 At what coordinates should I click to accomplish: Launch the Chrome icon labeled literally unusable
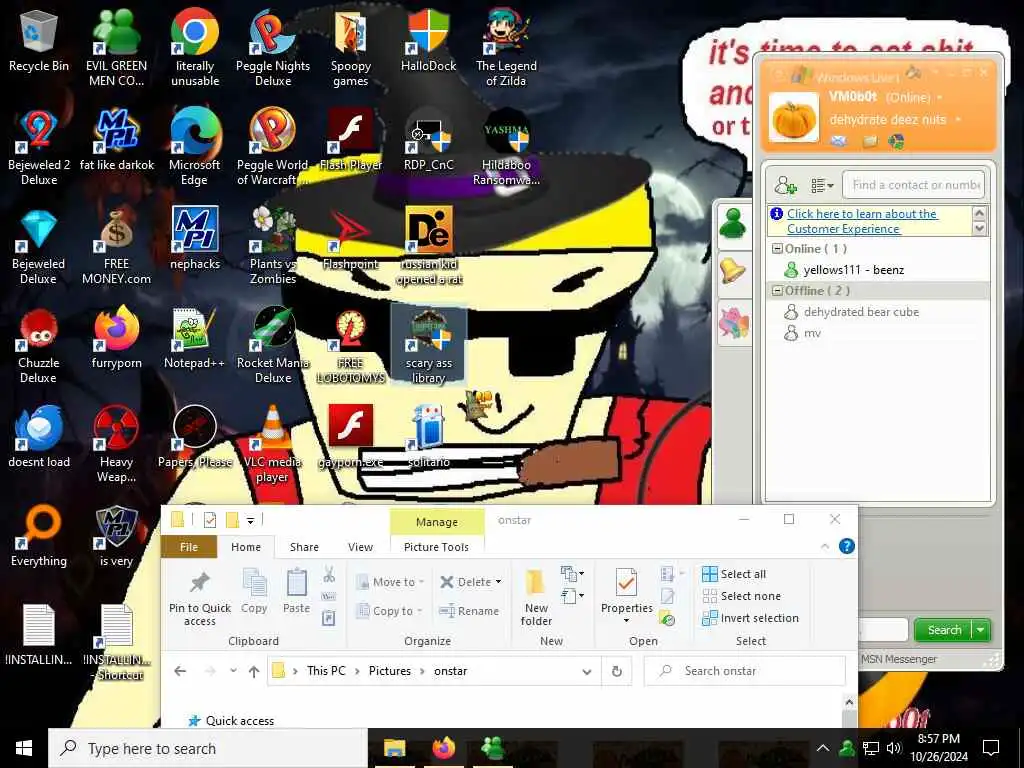tap(195, 48)
